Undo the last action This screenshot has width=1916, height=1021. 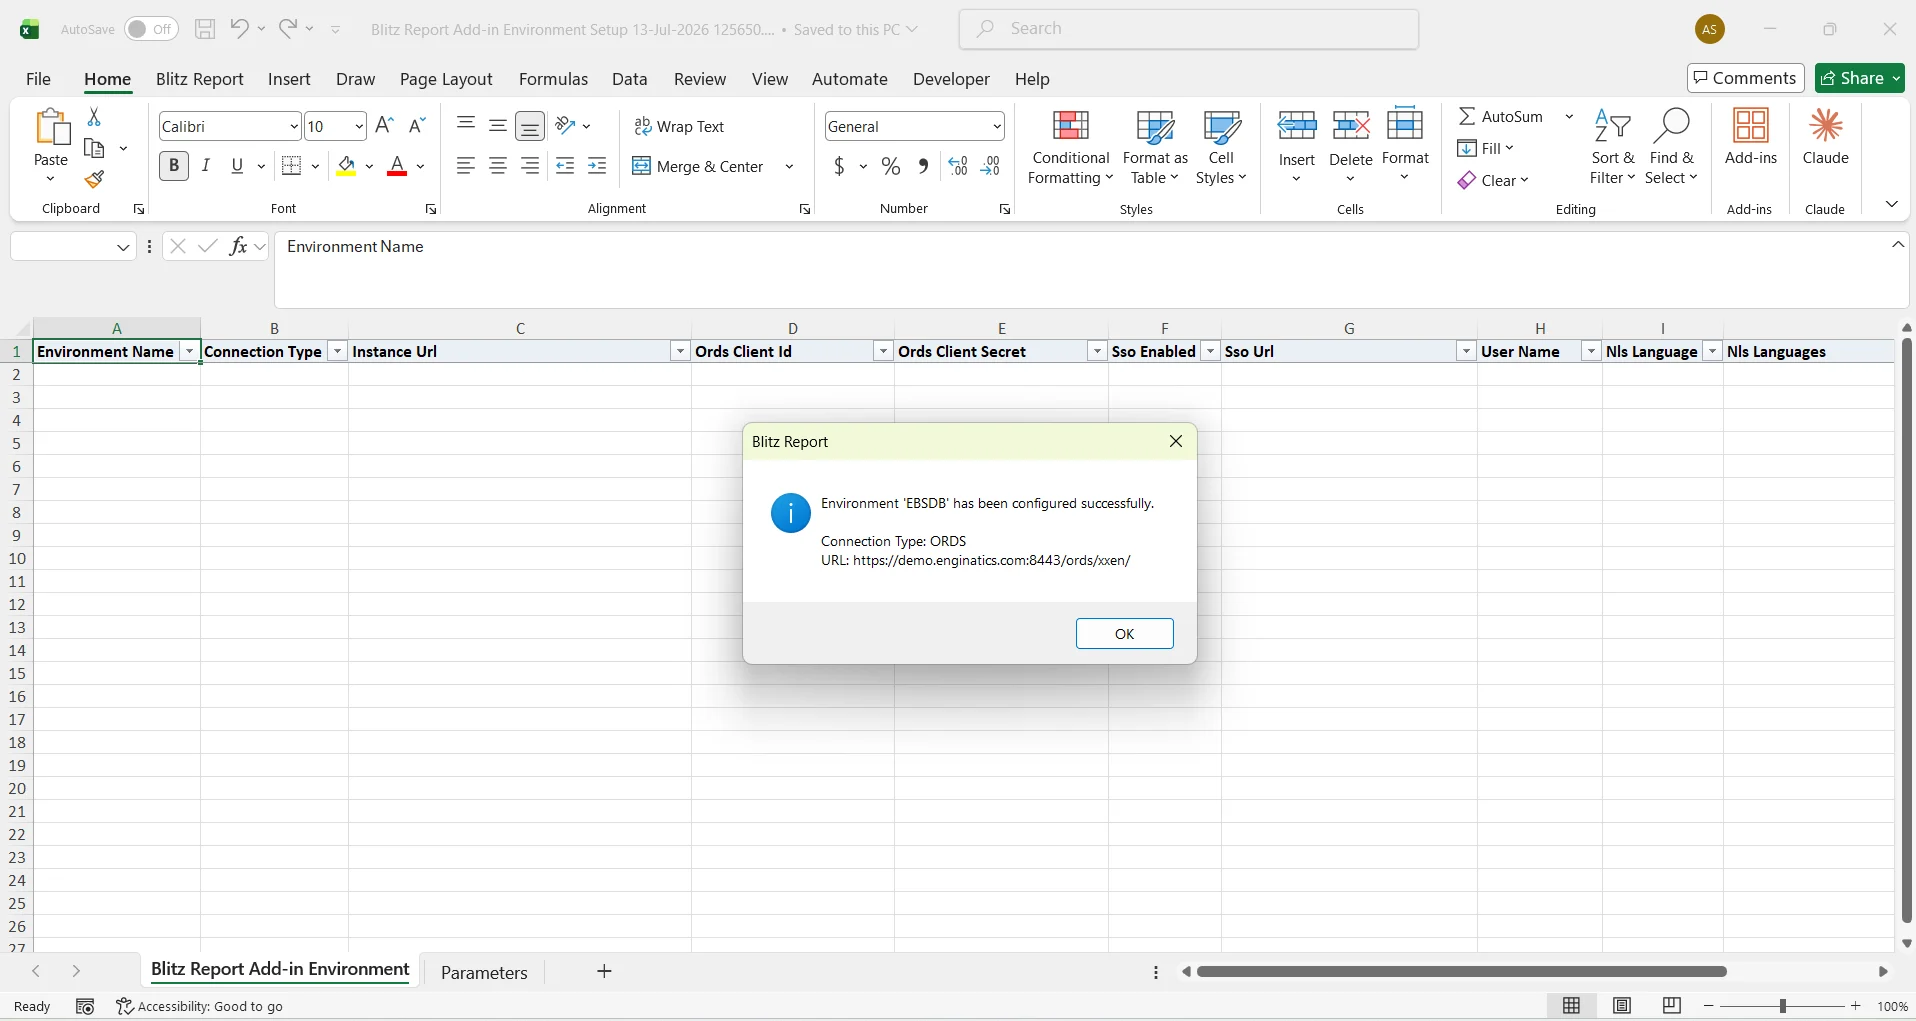(x=239, y=29)
